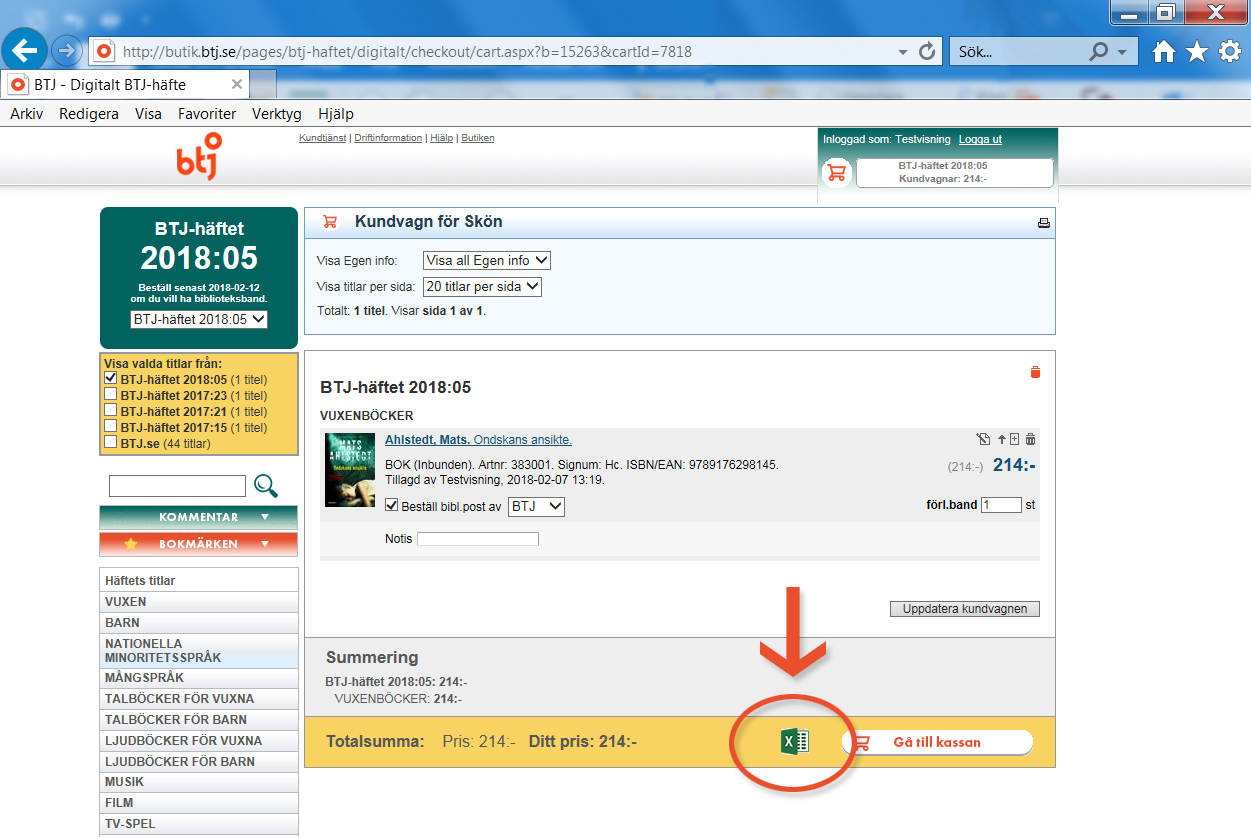Select Häftets titlar in sidebar
This screenshot has height=837, width=1251.
point(199,581)
